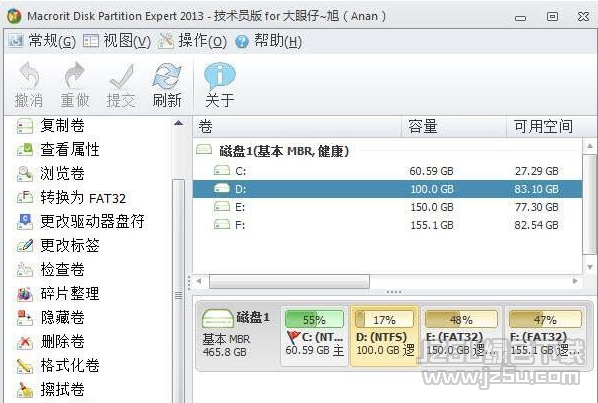598x403 pixels.
Task: Open the About (关于) info icon
Action: 220,76
